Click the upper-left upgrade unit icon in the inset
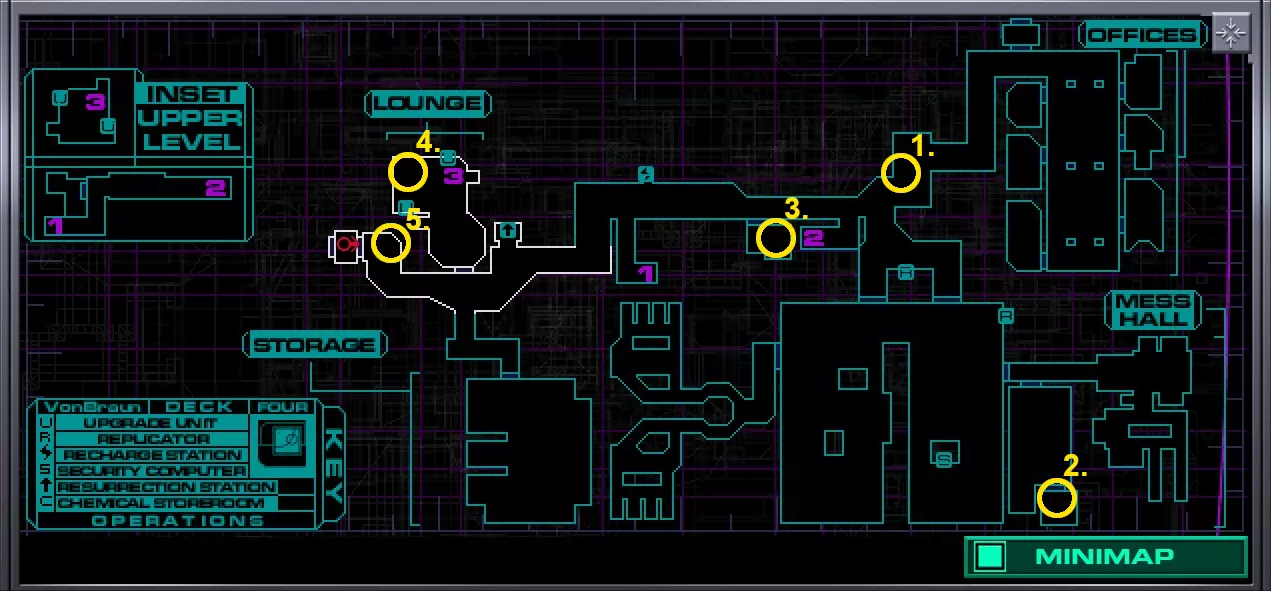This screenshot has height=591, width=1271. [59, 98]
